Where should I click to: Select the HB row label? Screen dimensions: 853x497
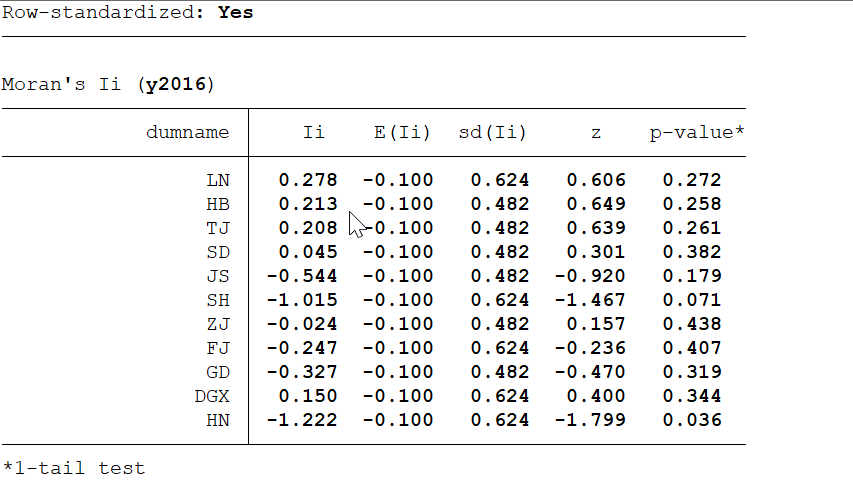tap(218, 204)
